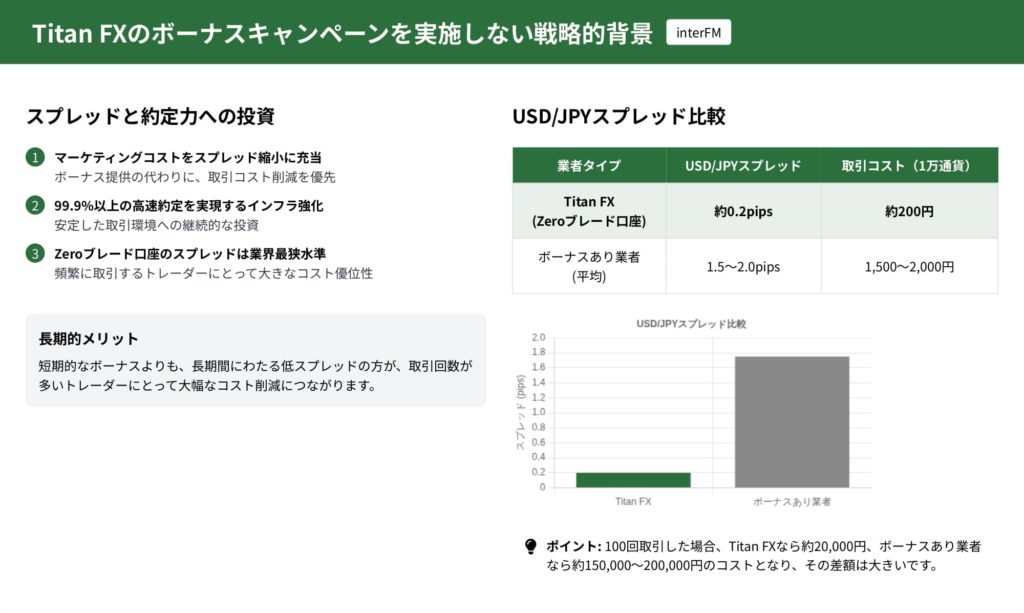Click the gray ボーナスあり業者 chart bar
The height and width of the screenshot is (613, 1024).
[x=792, y=422]
